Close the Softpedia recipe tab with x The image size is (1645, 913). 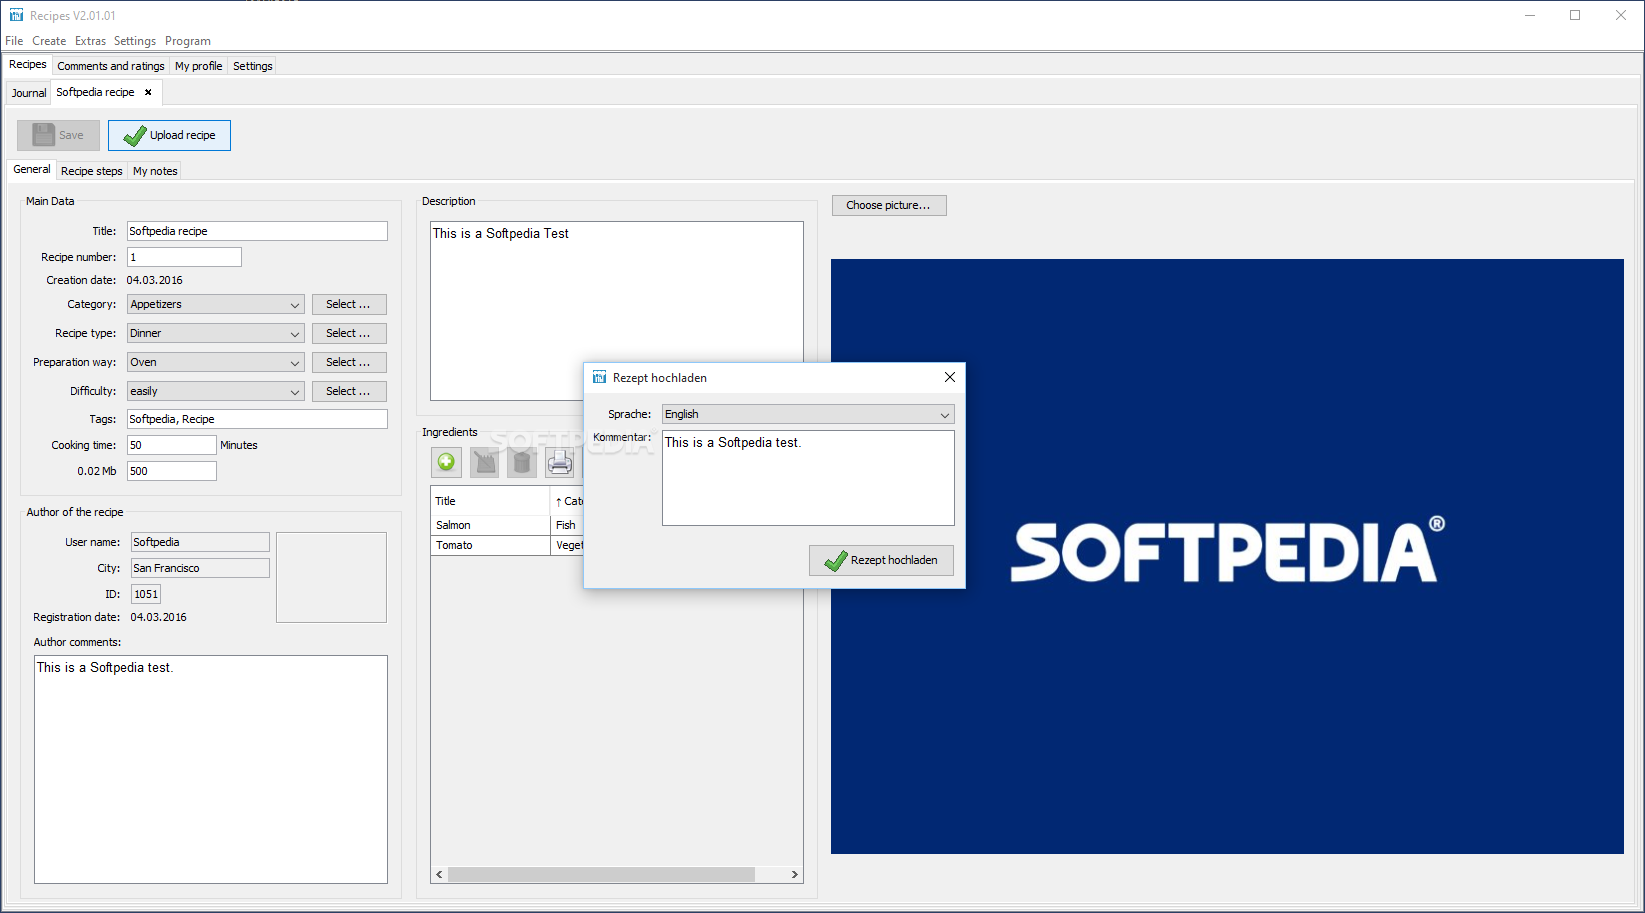tap(148, 92)
